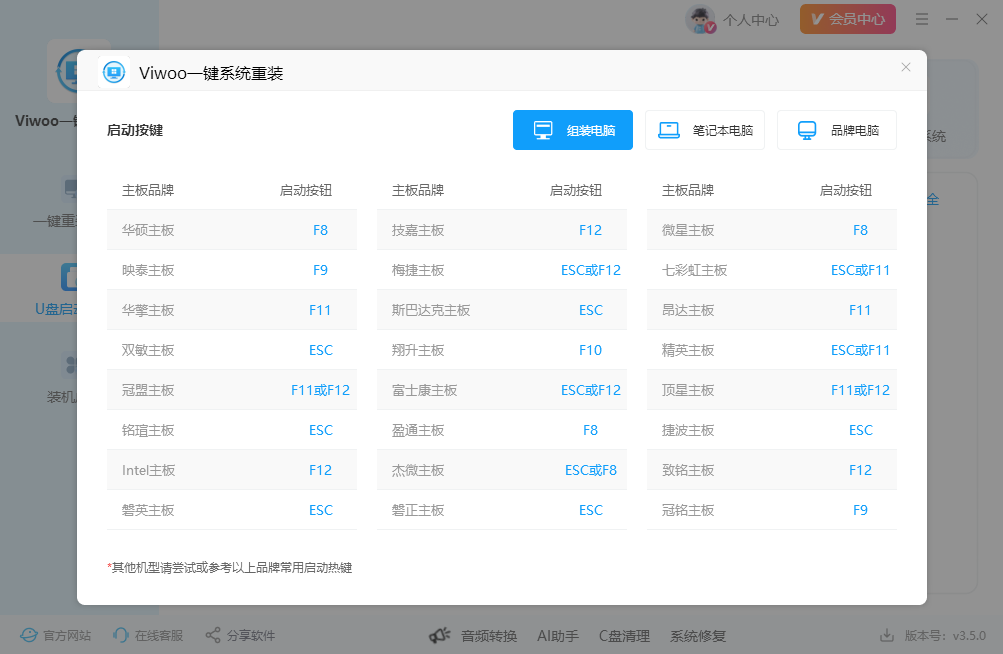Open 在线客服 support link
The image size is (1003, 654).
[x=159, y=635]
